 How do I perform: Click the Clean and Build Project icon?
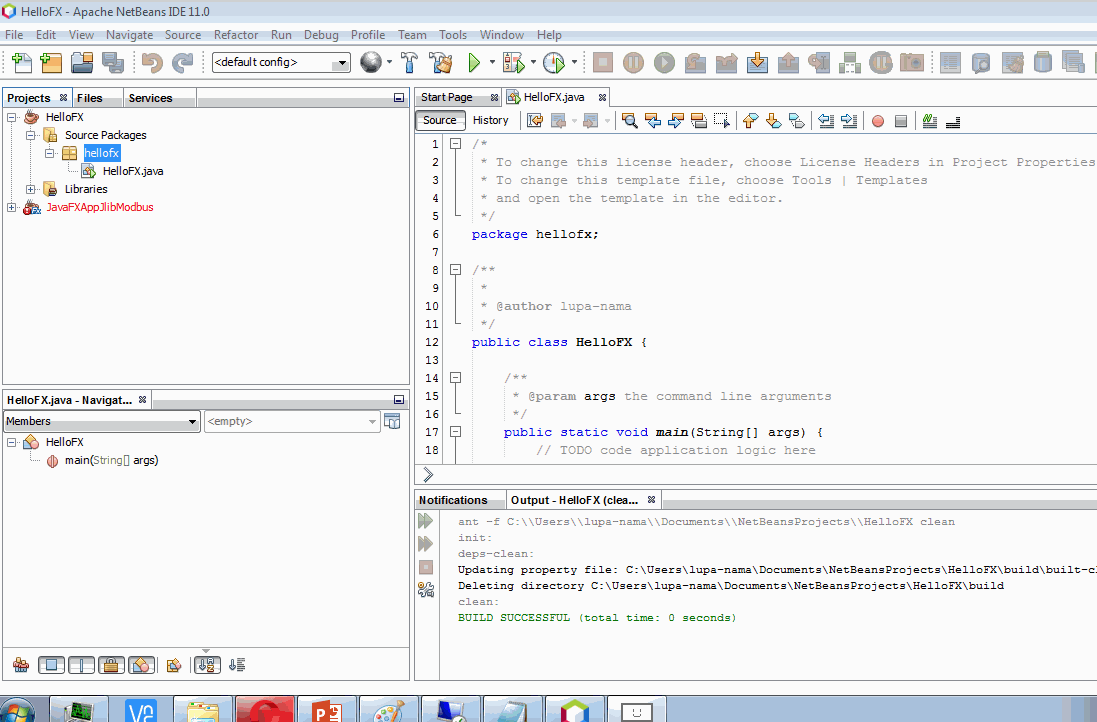[441, 63]
